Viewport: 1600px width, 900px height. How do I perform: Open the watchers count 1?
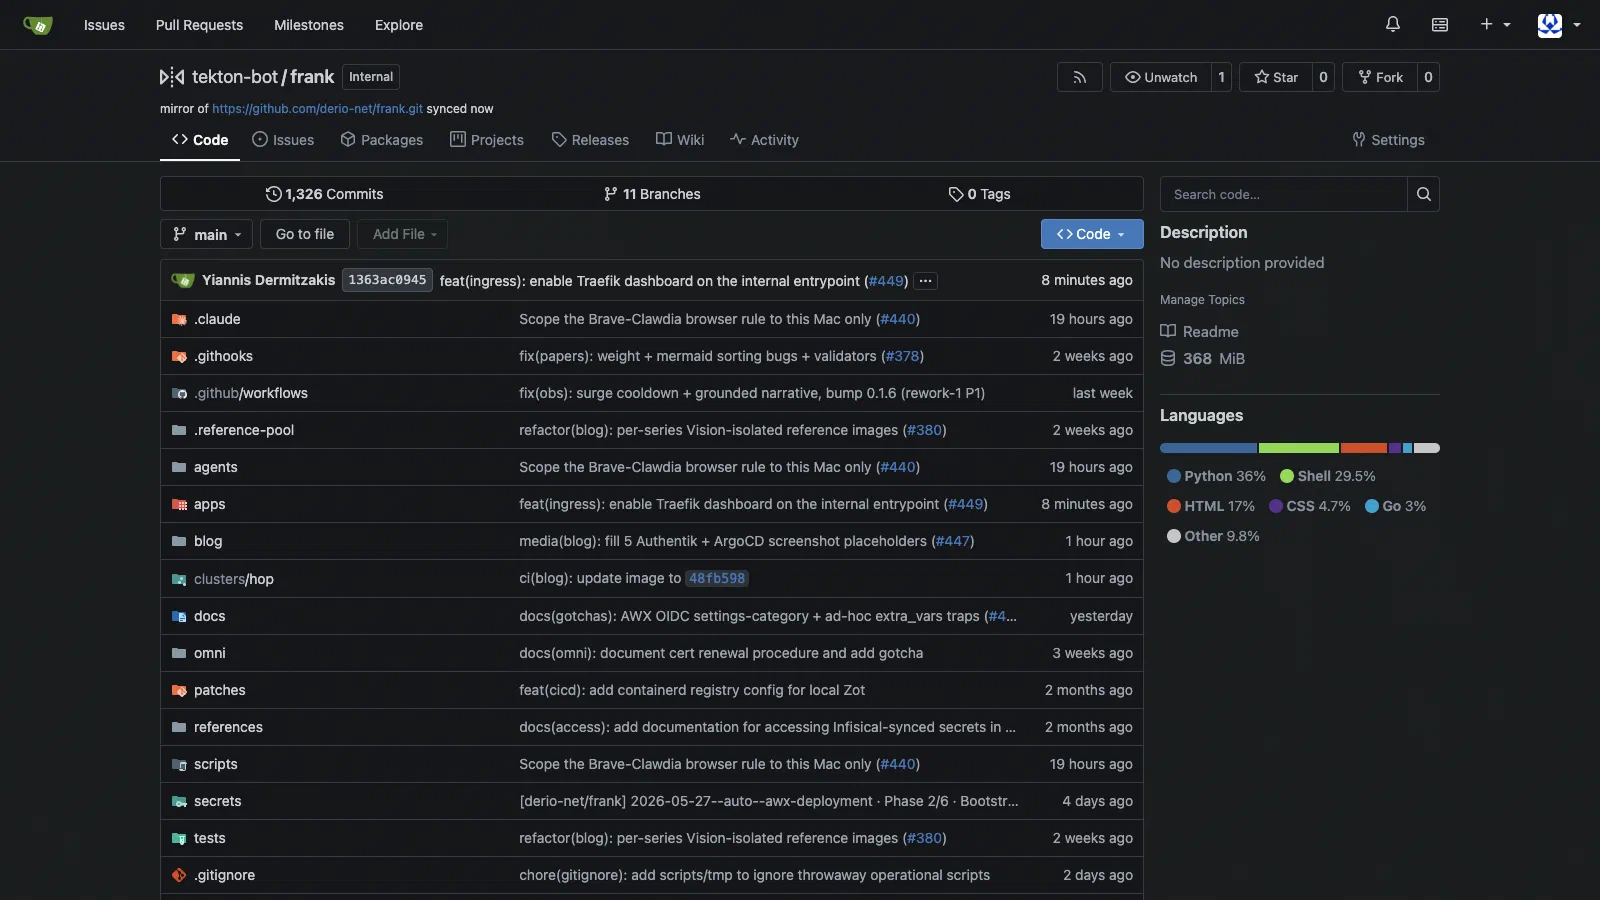coord(1221,77)
